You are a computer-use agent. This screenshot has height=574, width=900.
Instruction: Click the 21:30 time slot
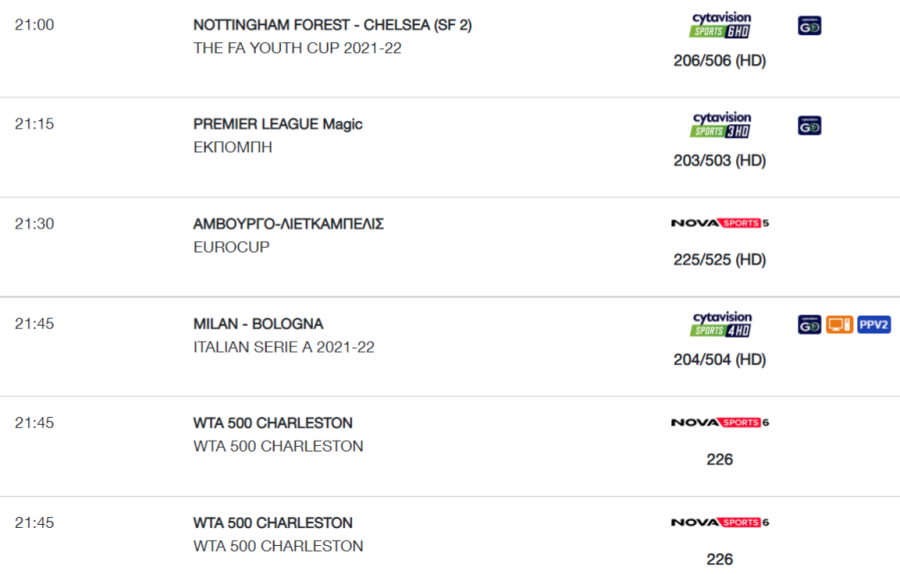pyautogui.click(x=34, y=224)
